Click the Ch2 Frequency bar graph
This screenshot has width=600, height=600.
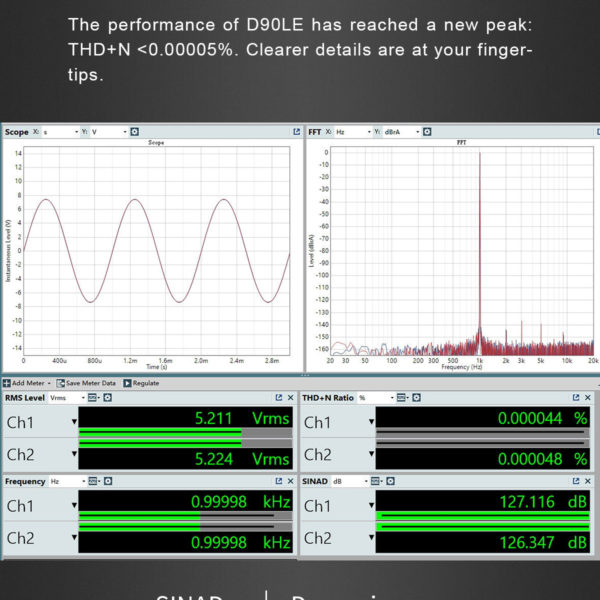click(185, 527)
